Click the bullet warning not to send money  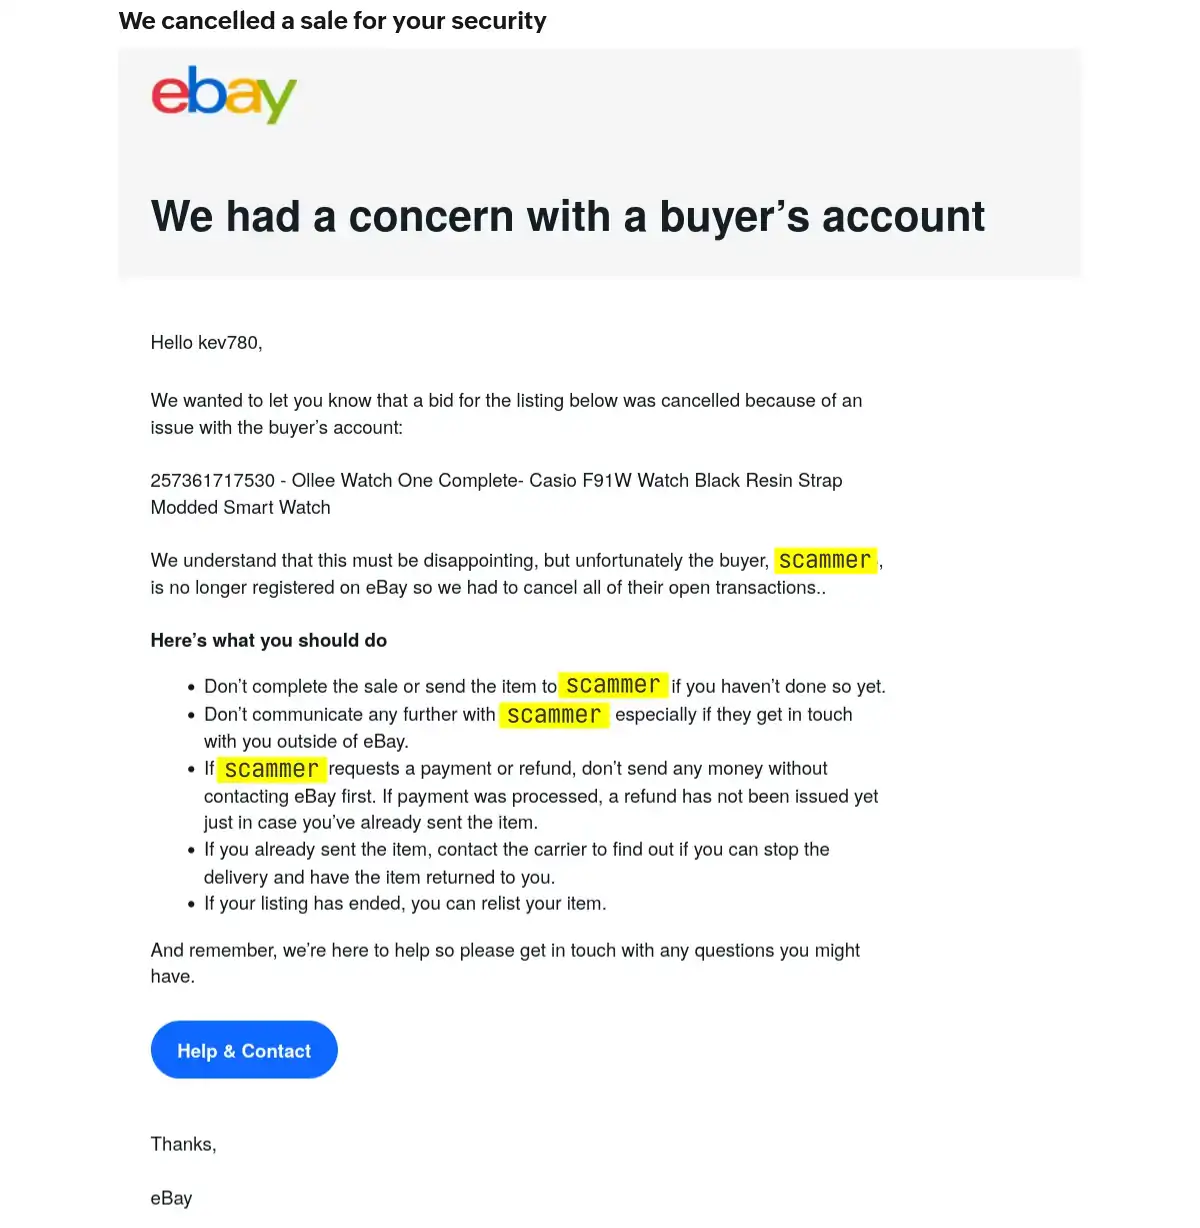point(540,795)
